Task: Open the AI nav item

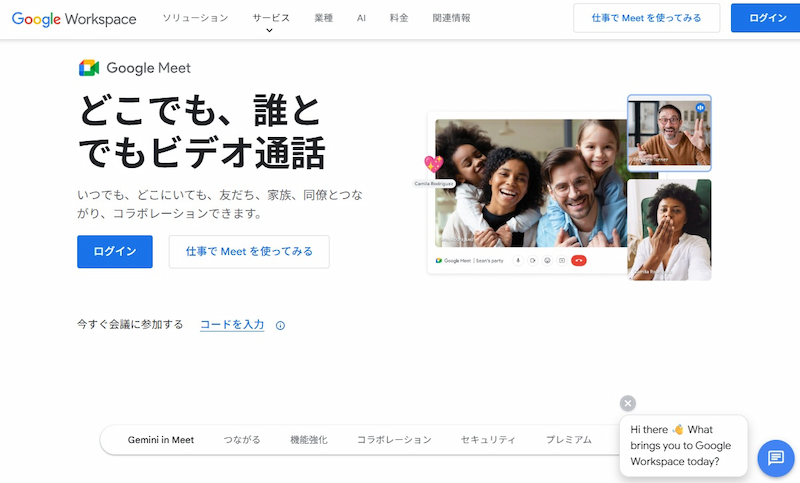Action: [x=361, y=18]
